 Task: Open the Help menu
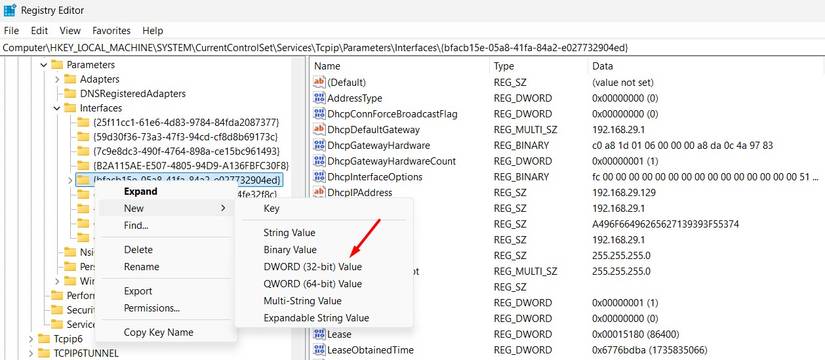pyautogui.click(x=153, y=31)
